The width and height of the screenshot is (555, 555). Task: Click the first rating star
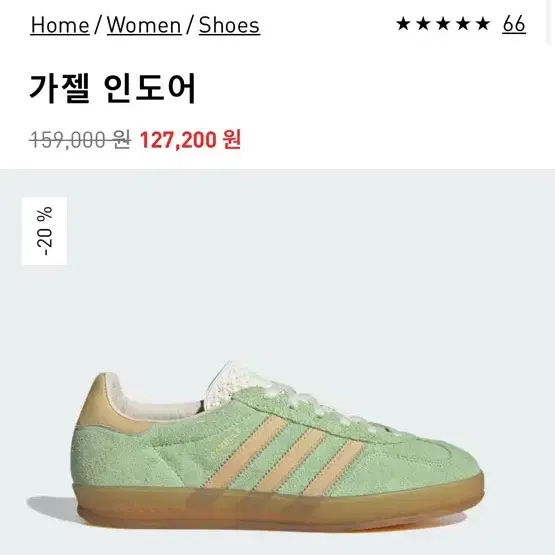(403, 24)
